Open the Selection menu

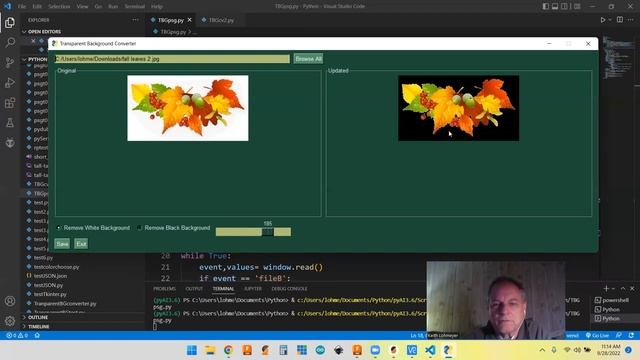[59, 7]
